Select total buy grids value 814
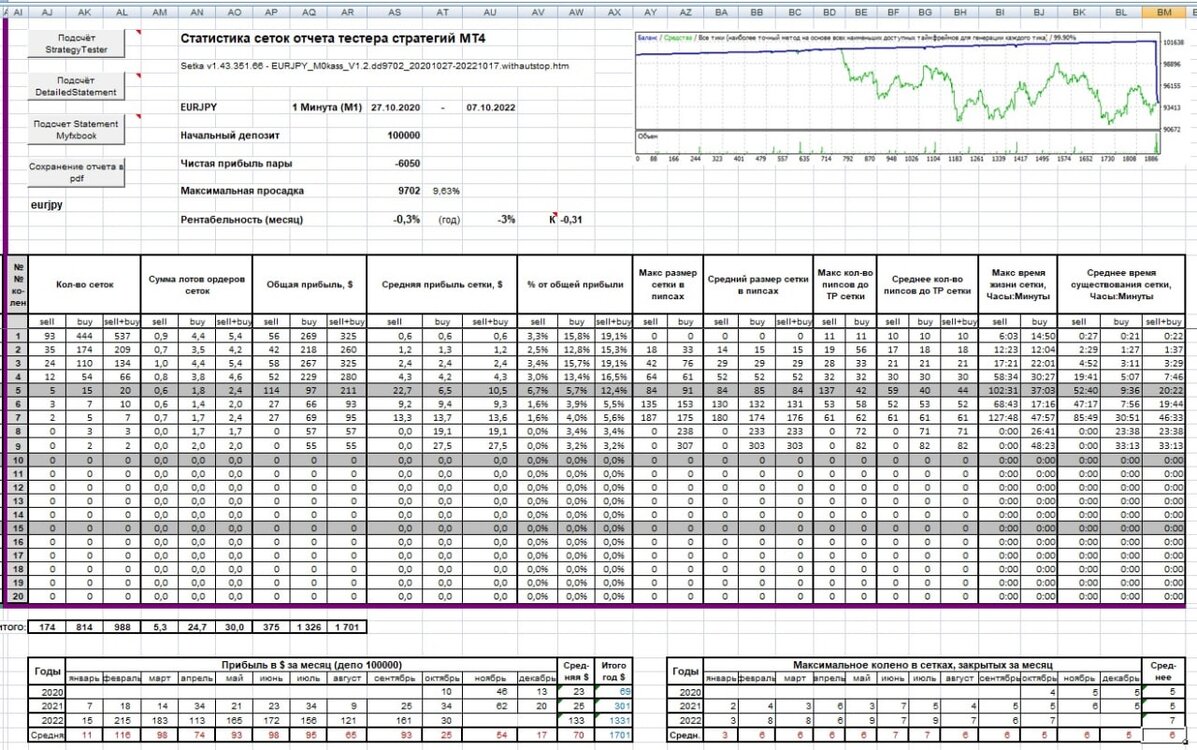This screenshot has height=750, width=1197. click(84, 627)
